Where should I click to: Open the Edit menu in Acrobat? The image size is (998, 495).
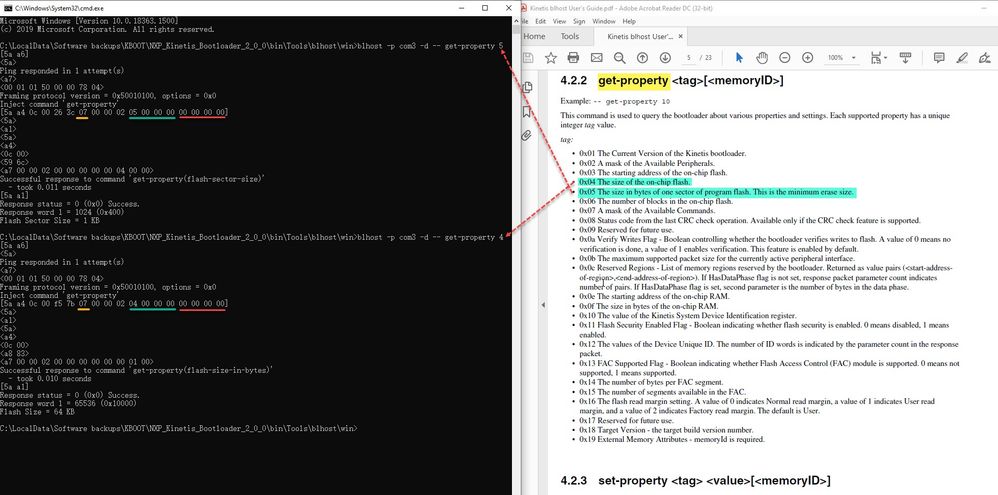(541, 21)
